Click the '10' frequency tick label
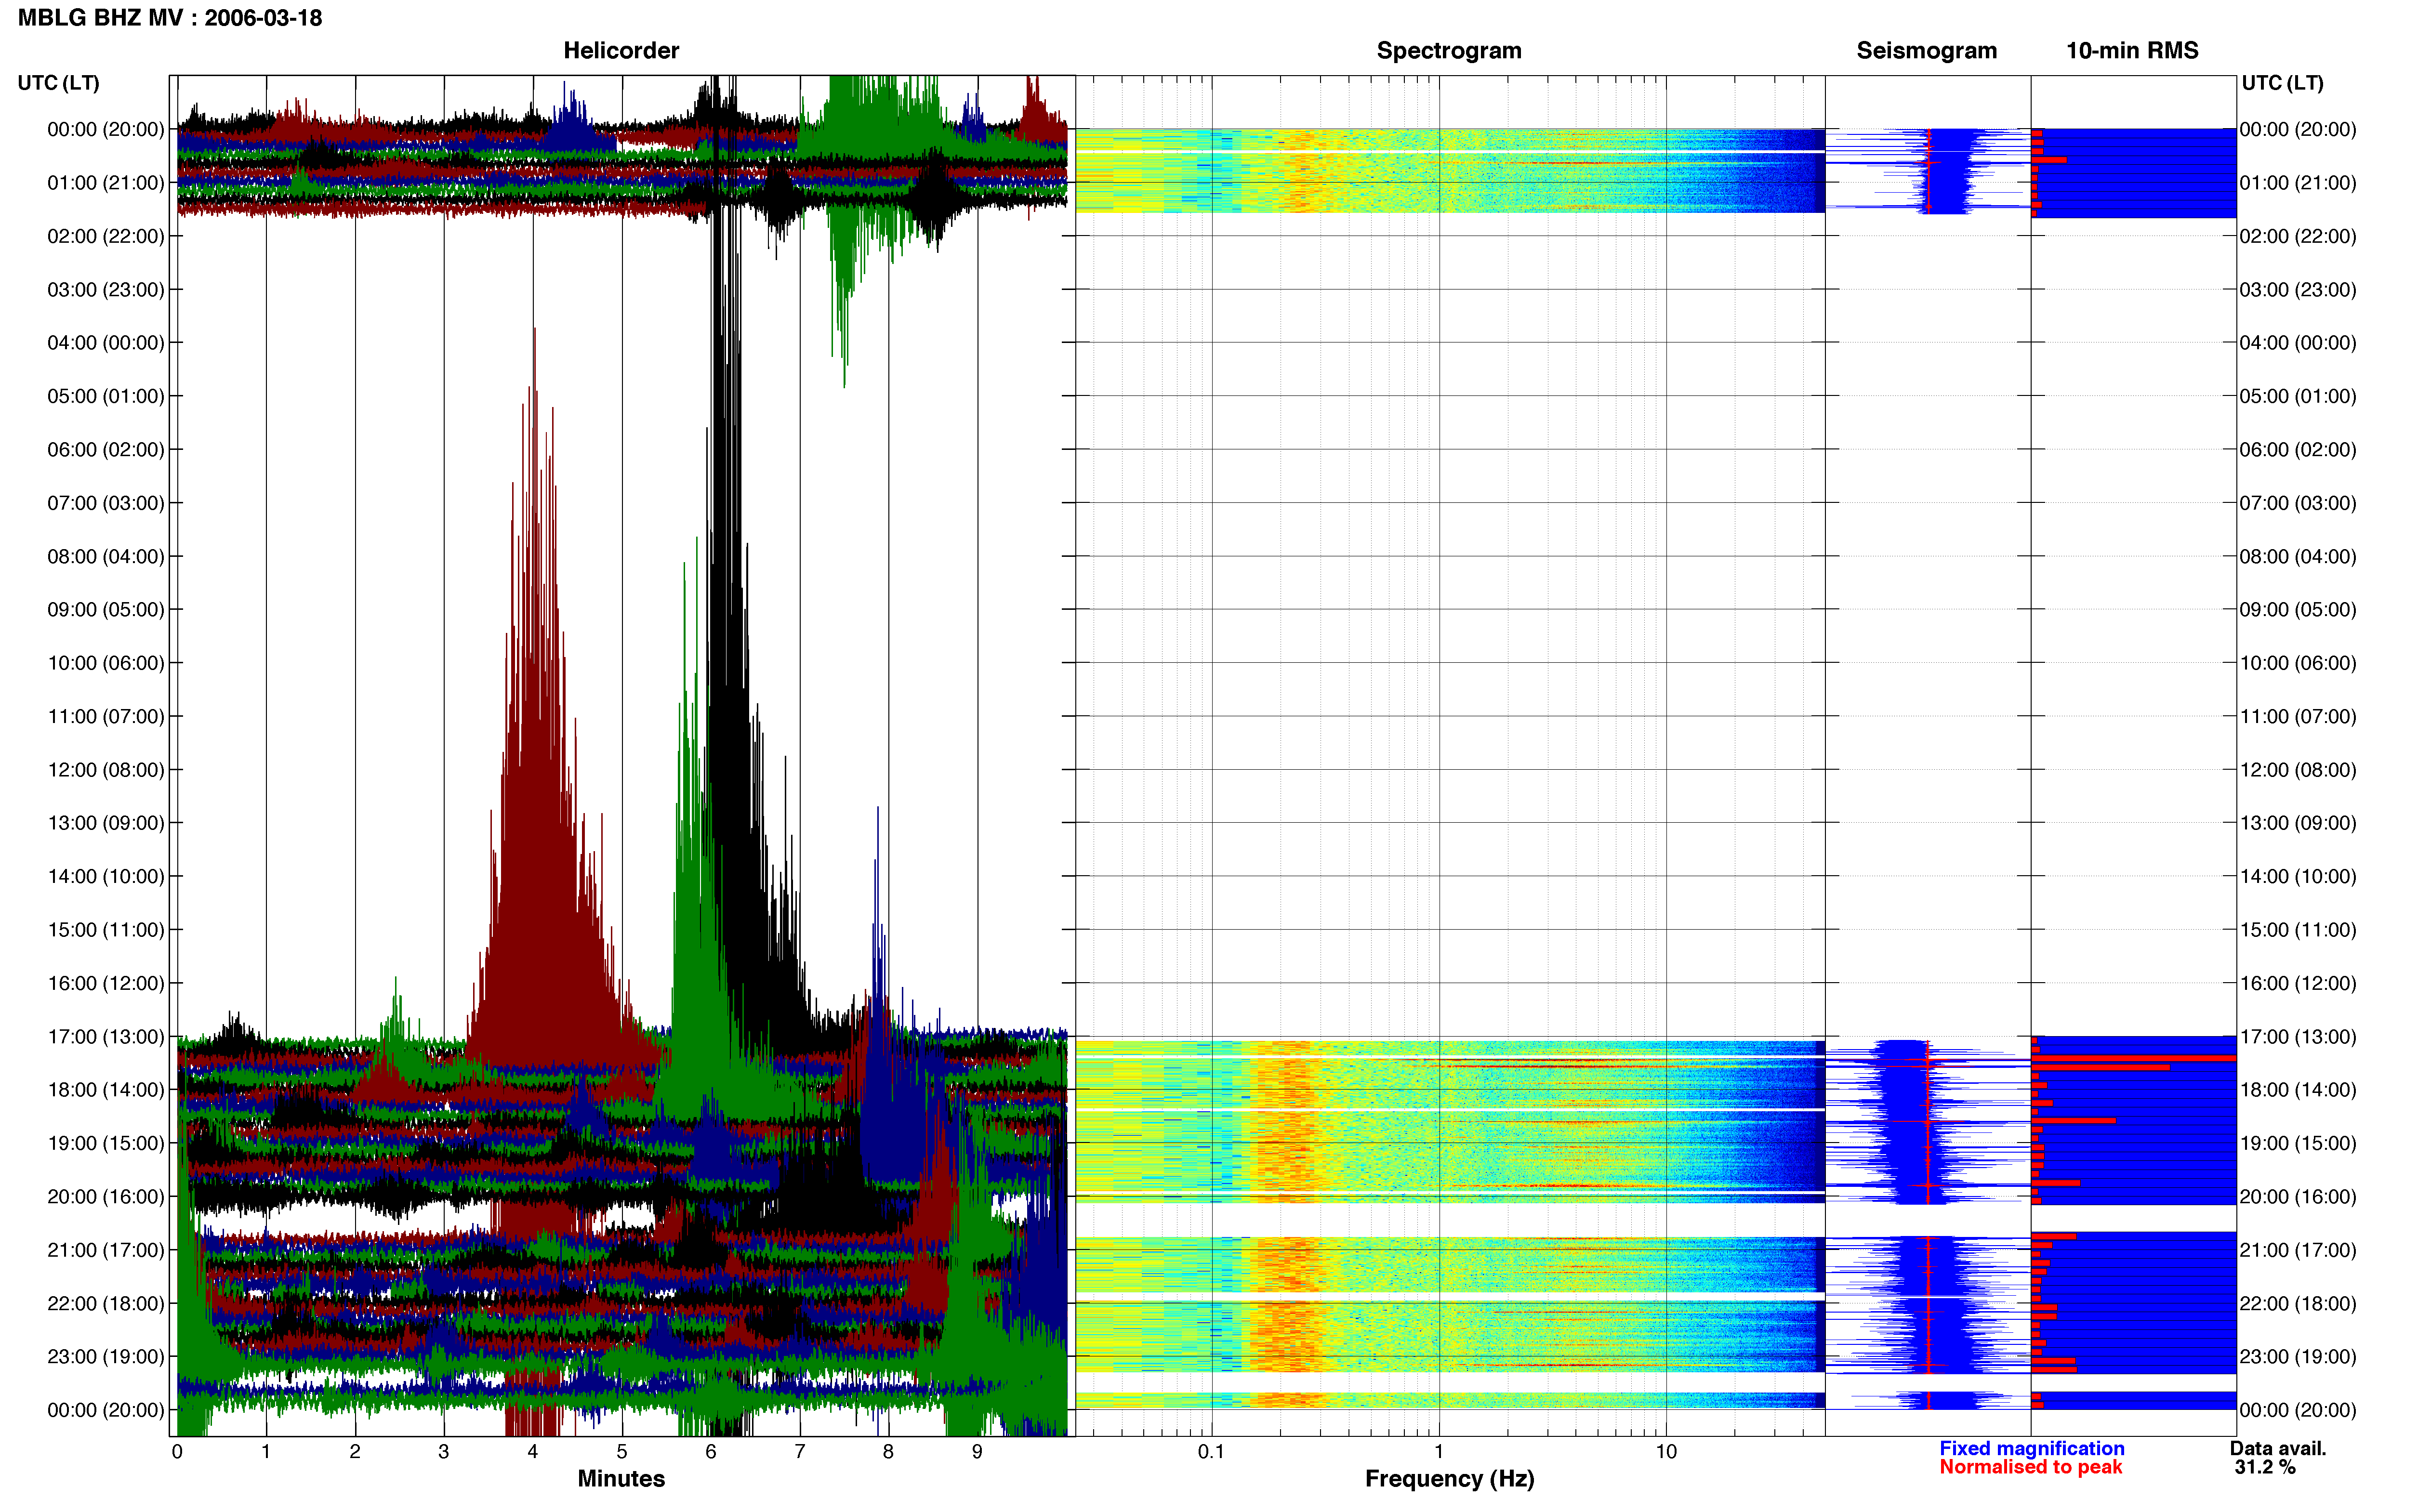This screenshot has width=2418, height=1512. coord(1666,1451)
